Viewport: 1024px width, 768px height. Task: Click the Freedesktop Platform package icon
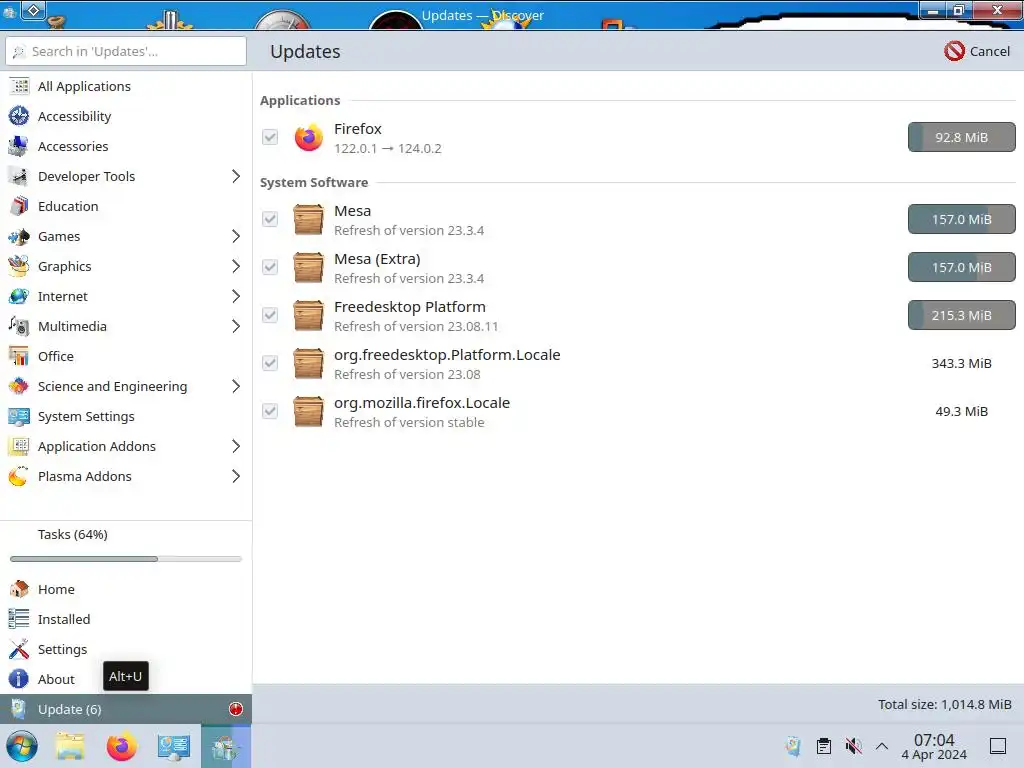coord(308,315)
